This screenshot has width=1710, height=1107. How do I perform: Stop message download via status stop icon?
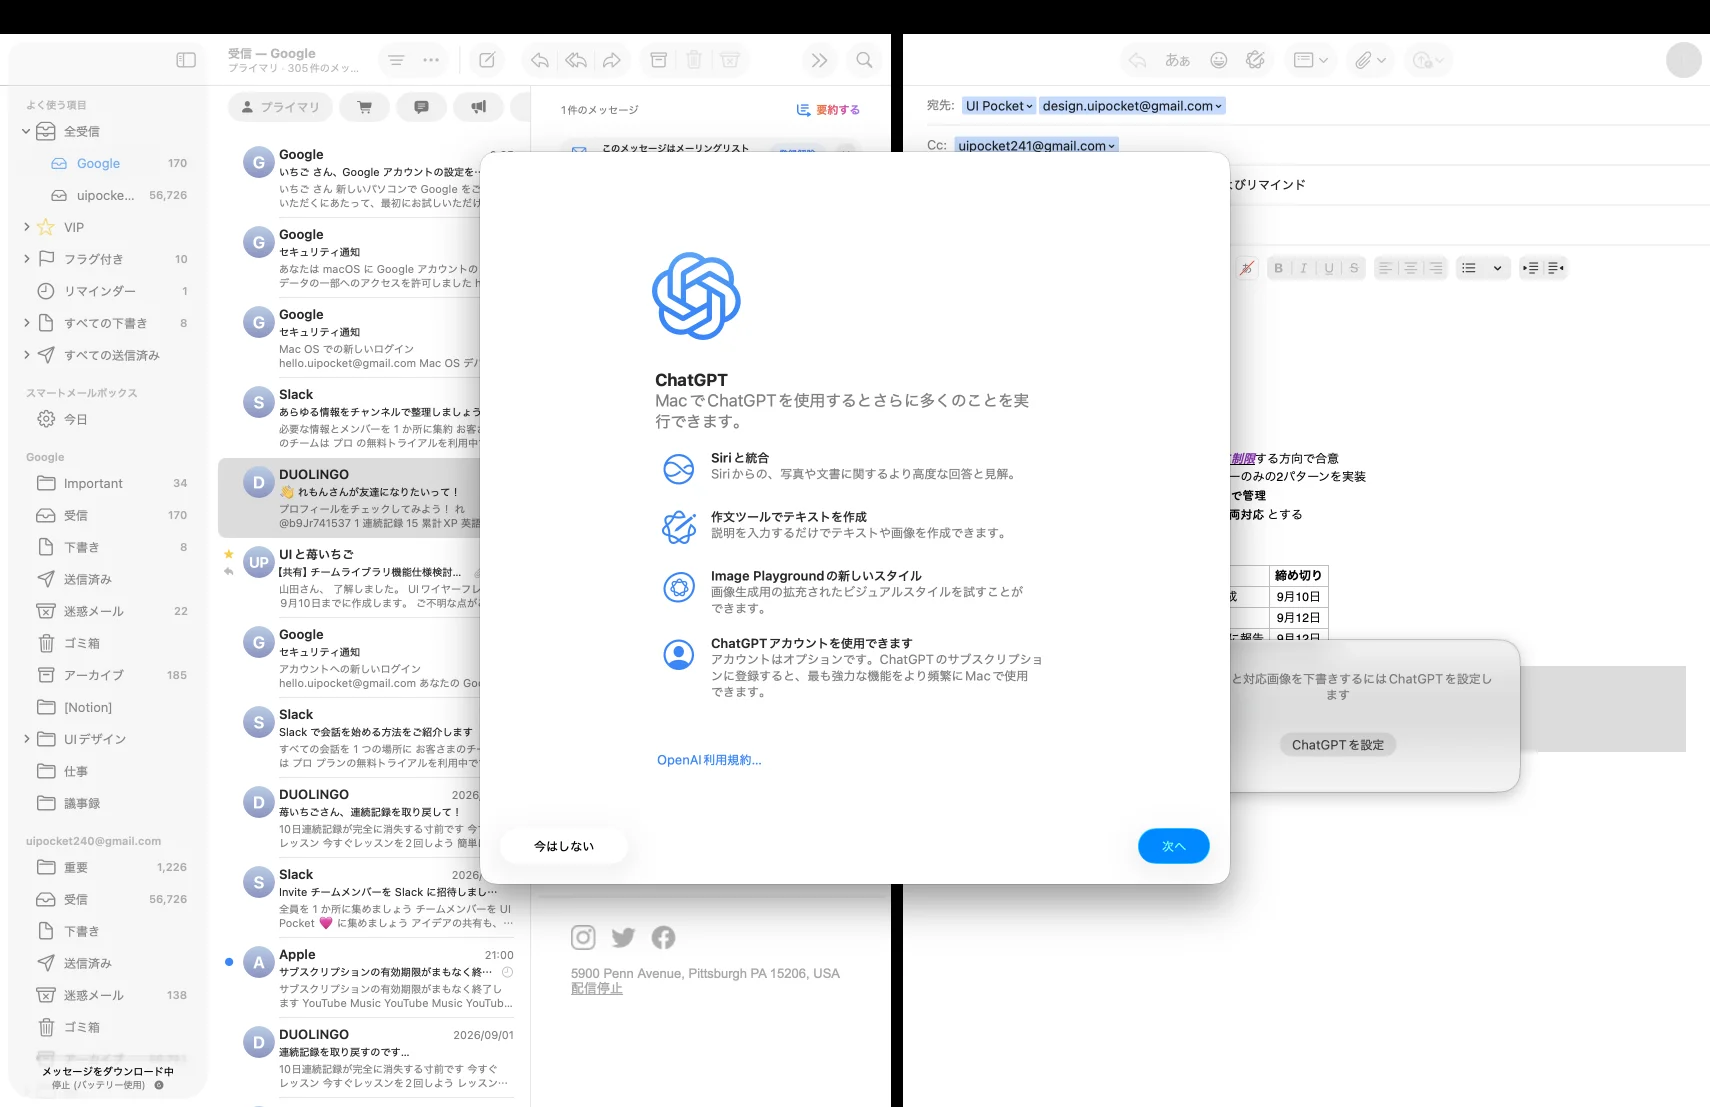point(159,1085)
